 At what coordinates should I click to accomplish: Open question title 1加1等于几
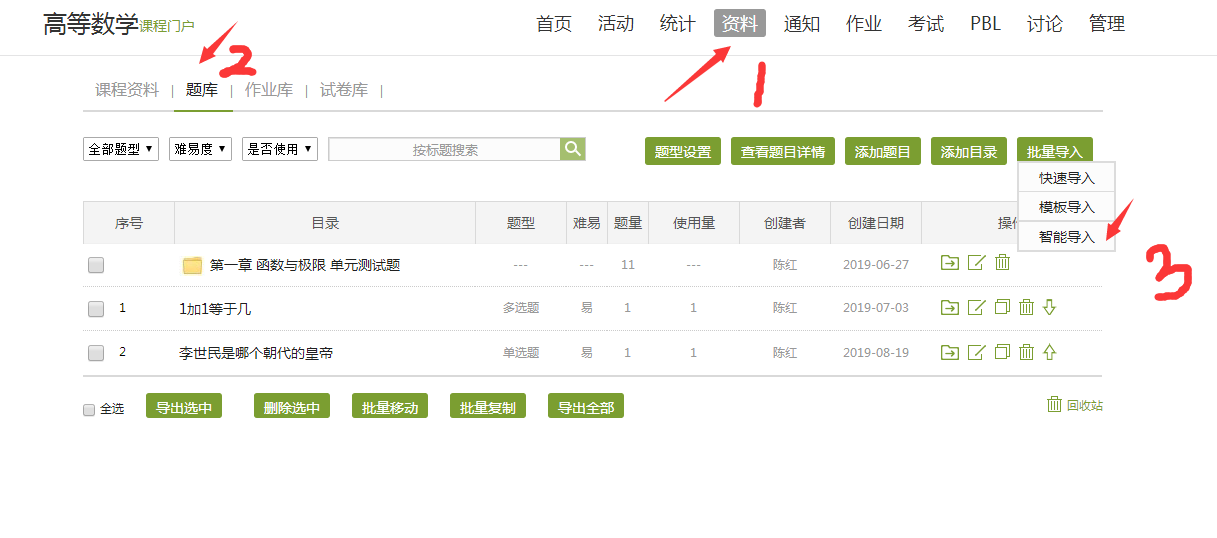click(x=215, y=309)
